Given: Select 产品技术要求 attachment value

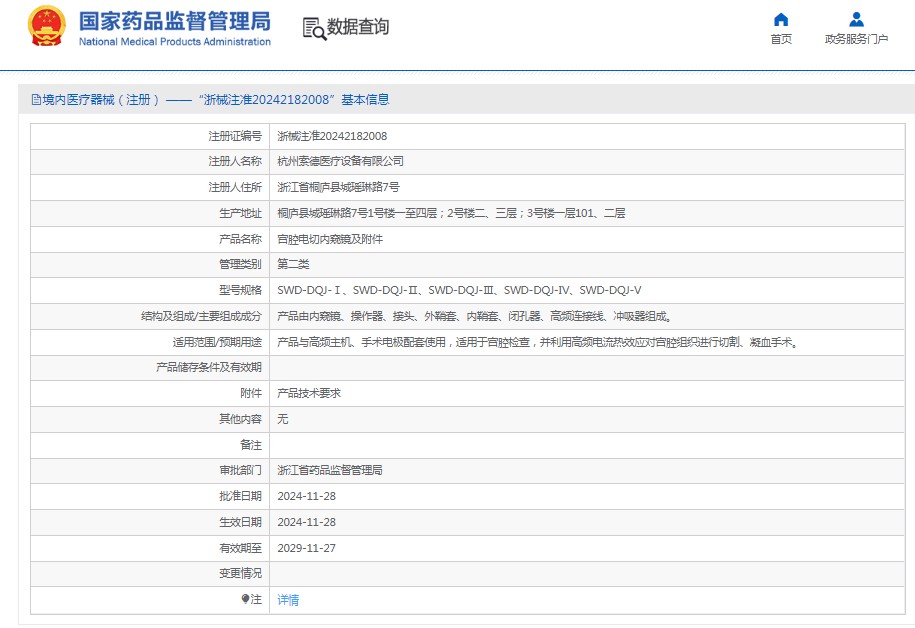Looking at the screenshot, I should tap(309, 393).
